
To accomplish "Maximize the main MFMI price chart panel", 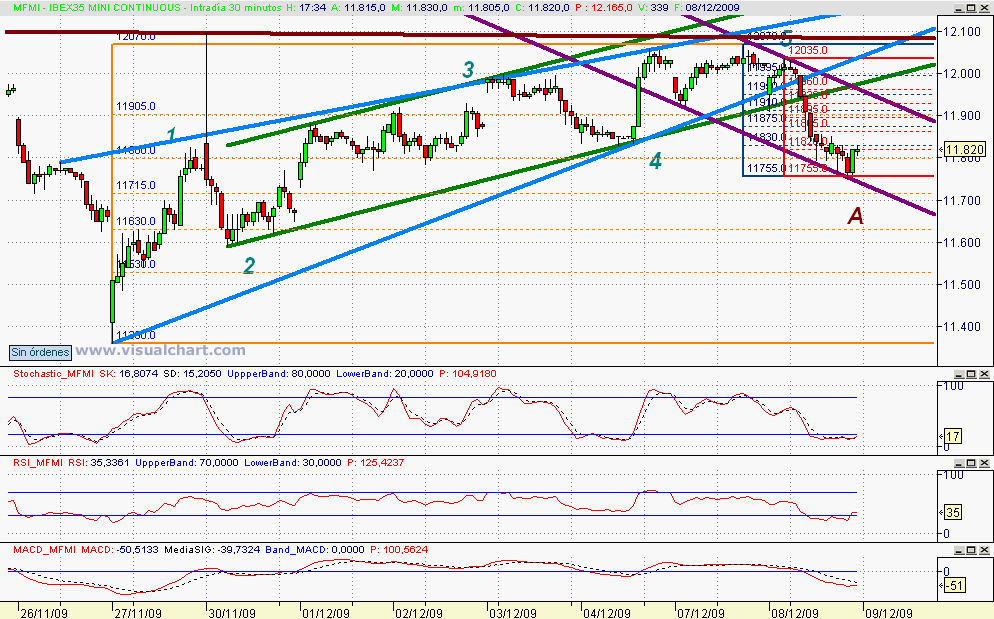I will pyautogui.click(x=971, y=7).
